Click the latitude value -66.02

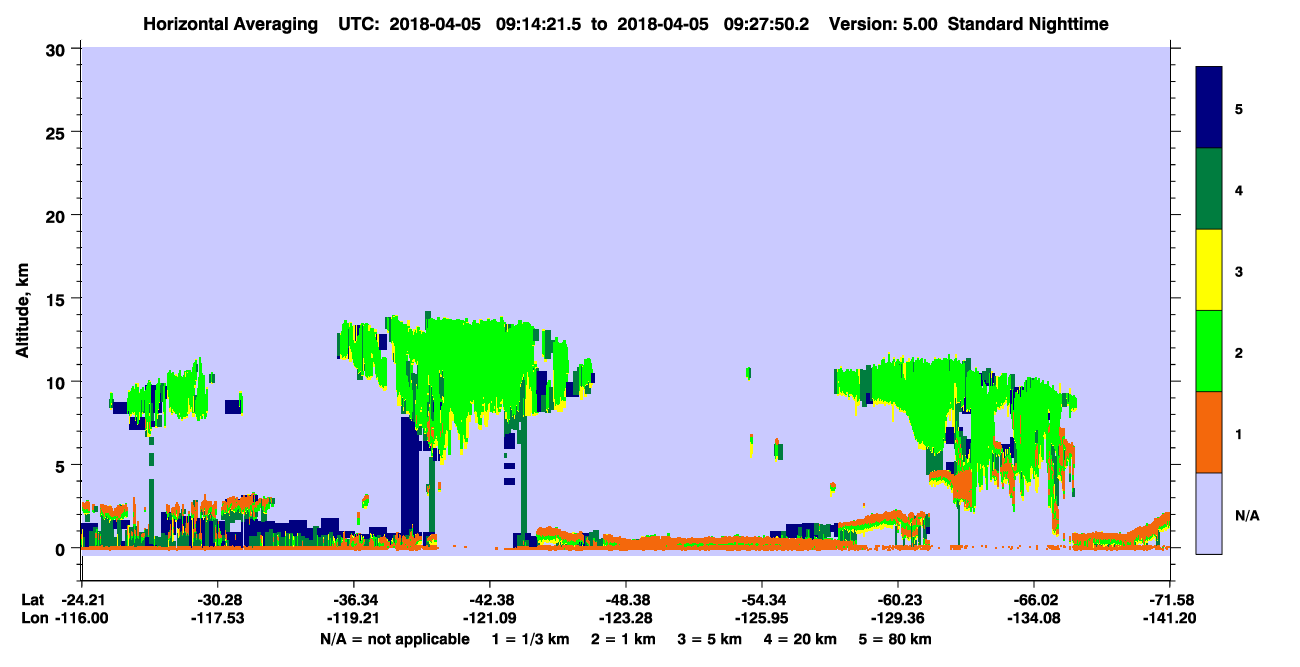tap(1034, 600)
